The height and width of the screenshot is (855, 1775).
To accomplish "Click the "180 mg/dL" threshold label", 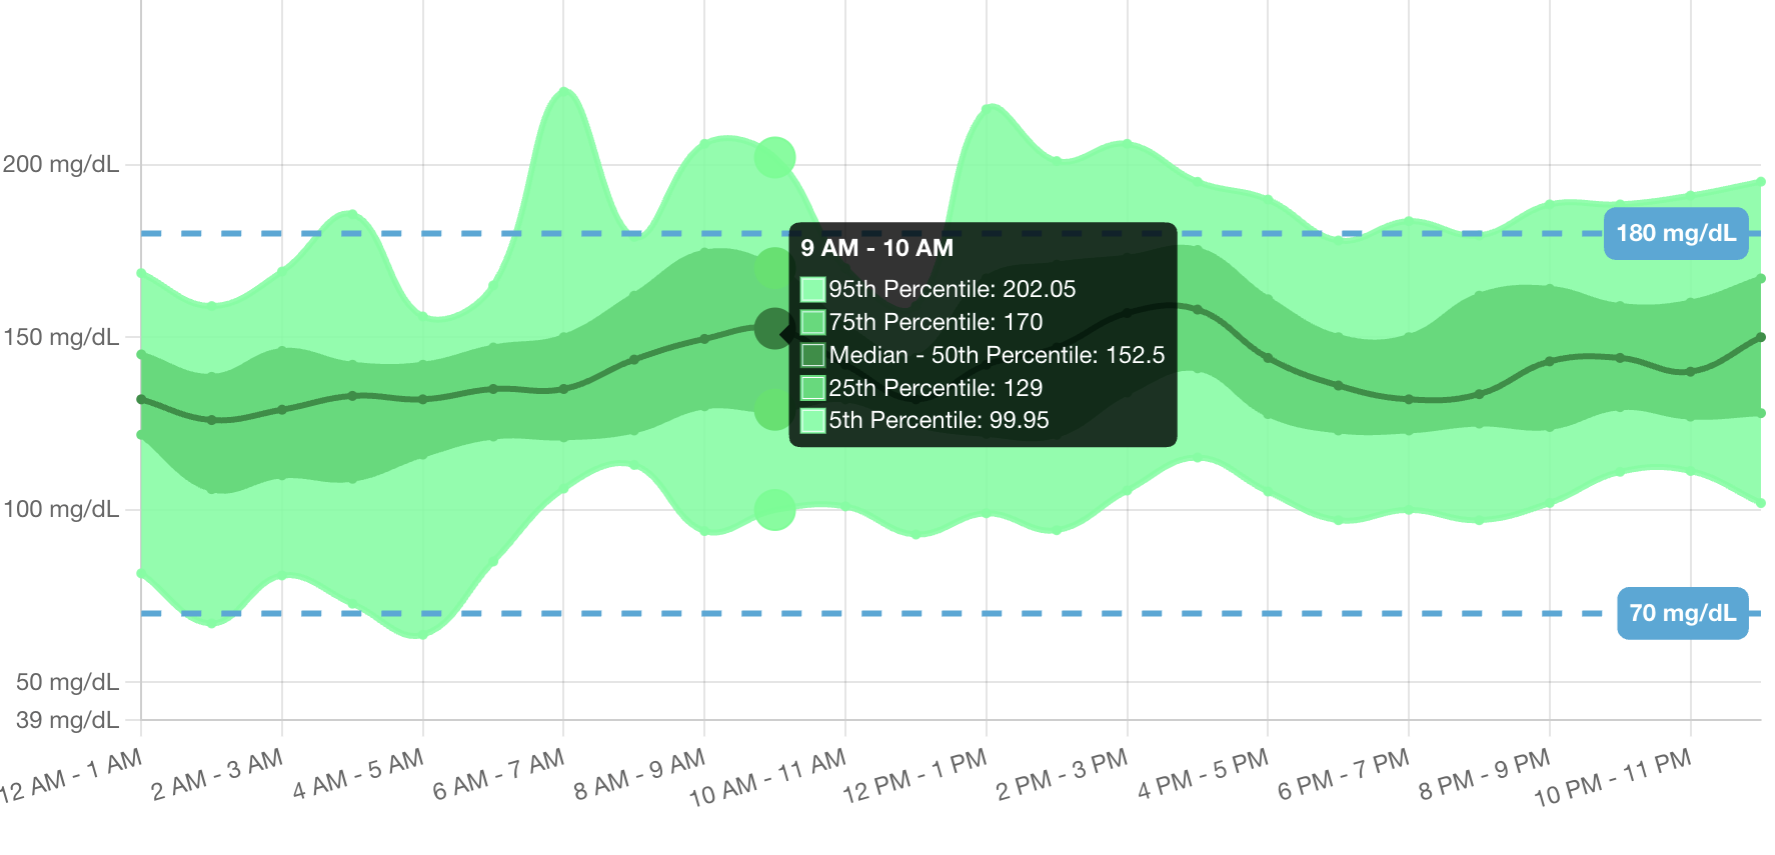I will [x=1676, y=233].
